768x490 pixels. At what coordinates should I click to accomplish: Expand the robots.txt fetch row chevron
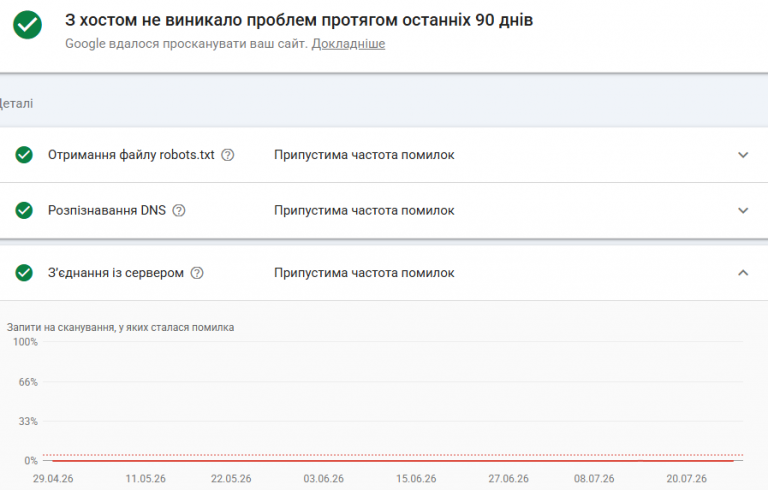click(x=743, y=155)
